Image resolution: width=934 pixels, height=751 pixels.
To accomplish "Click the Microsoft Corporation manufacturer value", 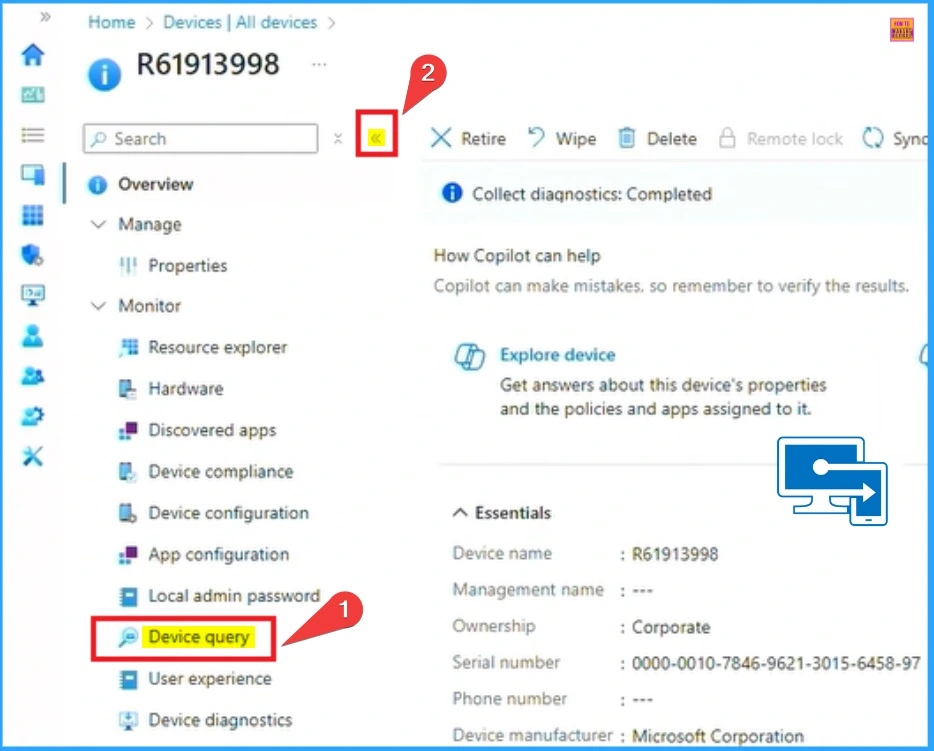I will click(x=718, y=736).
